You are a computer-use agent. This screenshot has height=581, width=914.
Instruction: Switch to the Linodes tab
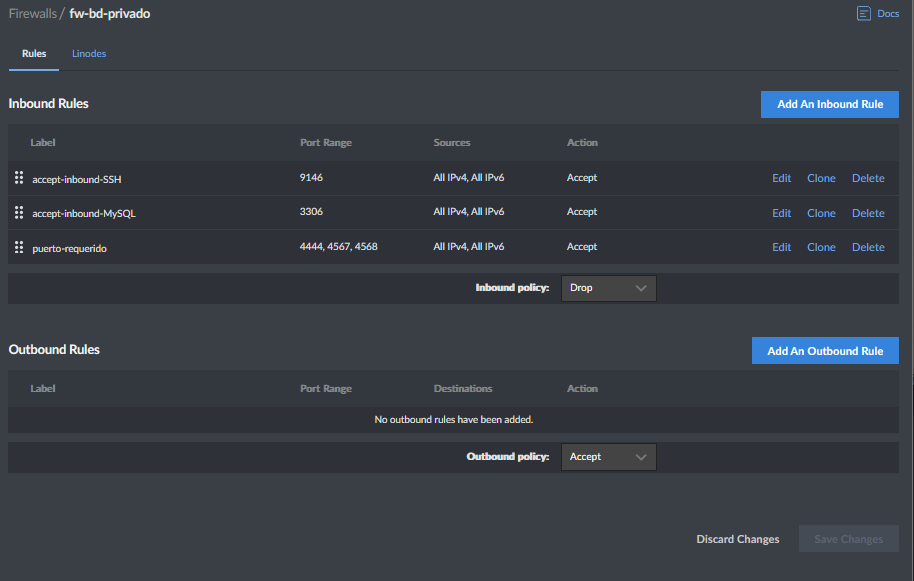[89, 54]
